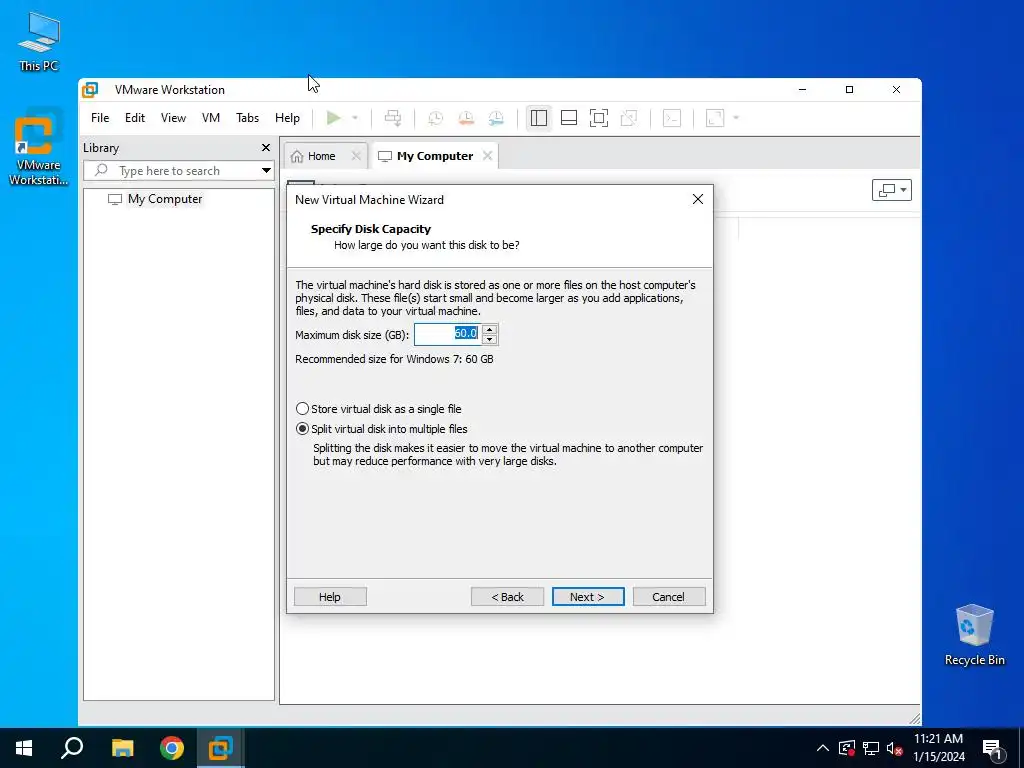The width and height of the screenshot is (1024, 768).
Task: Open the View menu
Action: tap(173, 118)
